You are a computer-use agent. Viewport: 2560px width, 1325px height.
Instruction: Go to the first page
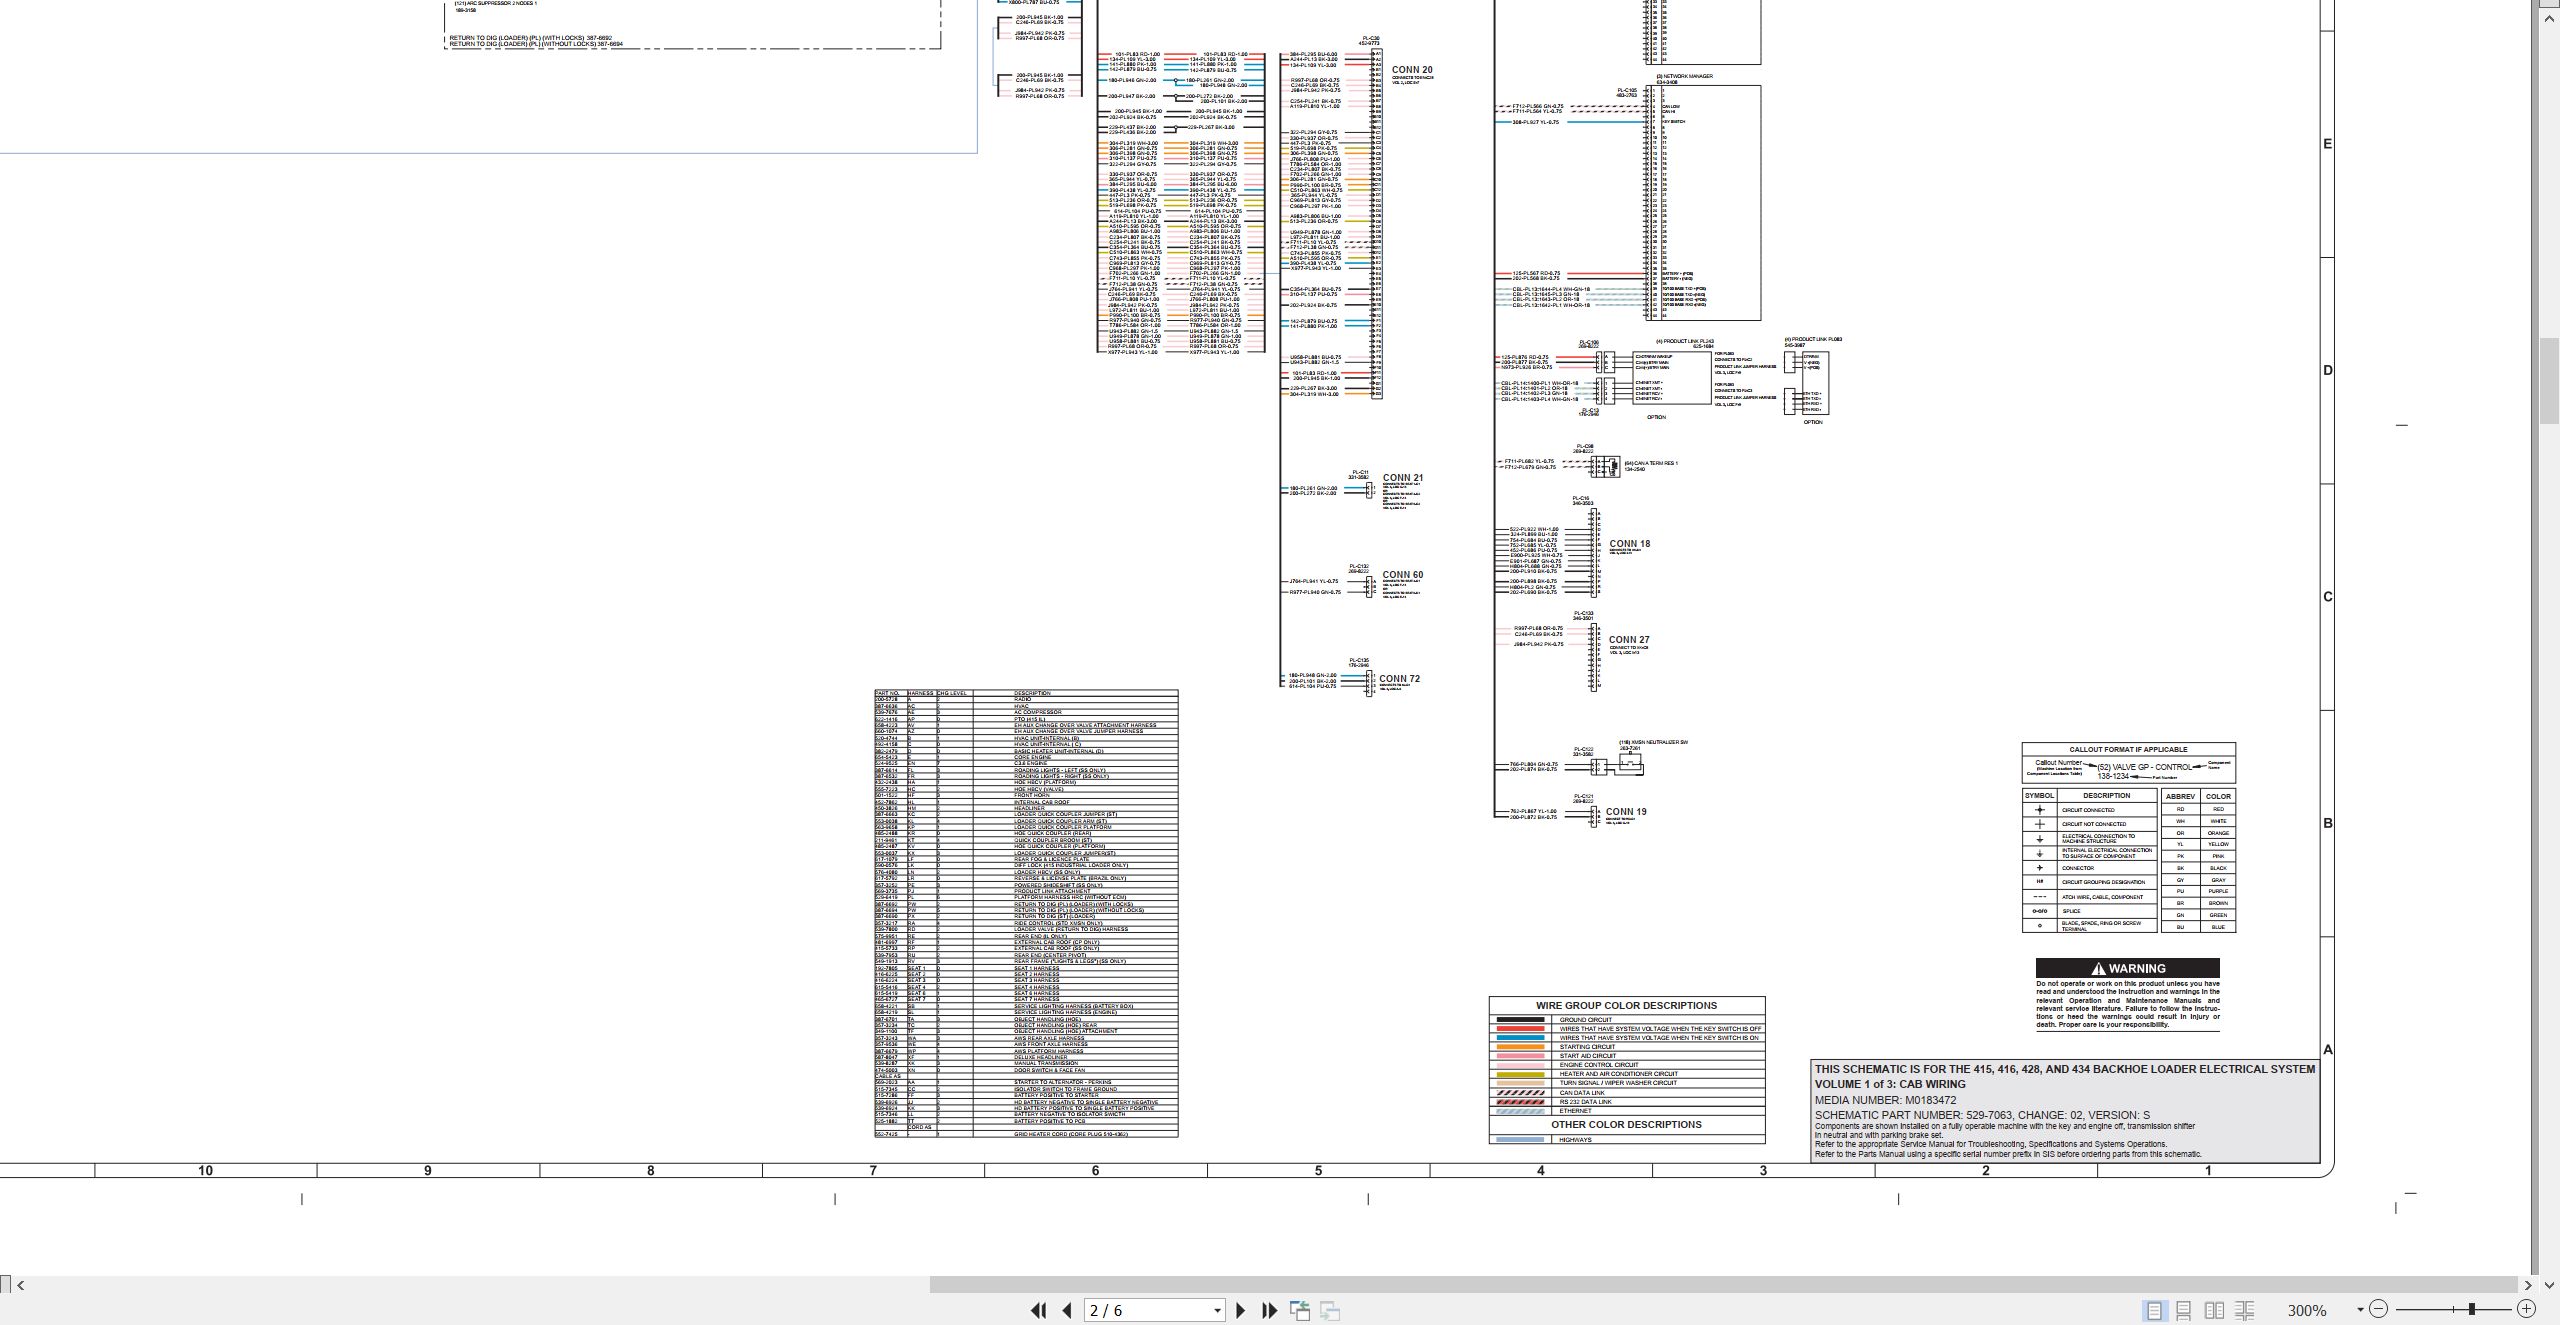(1038, 1310)
